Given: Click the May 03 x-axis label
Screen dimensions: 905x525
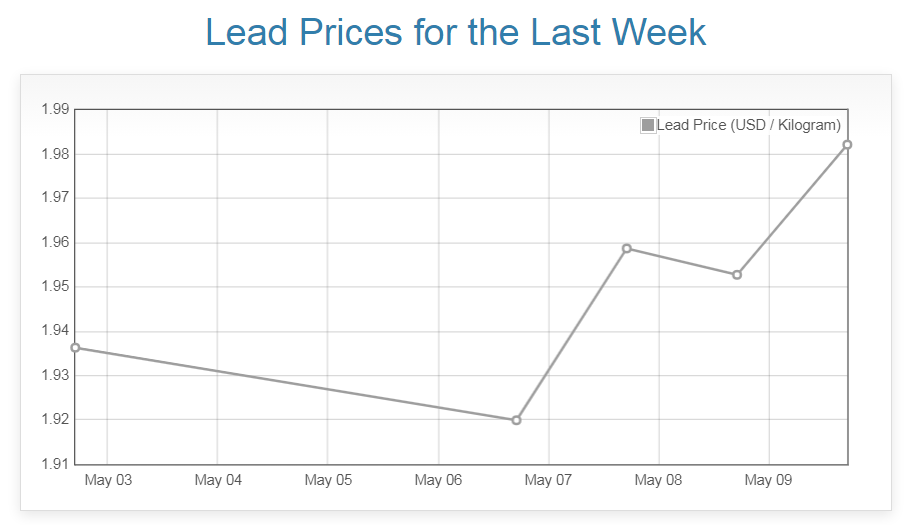Looking at the screenshot, I should click(x=108, y=481).
